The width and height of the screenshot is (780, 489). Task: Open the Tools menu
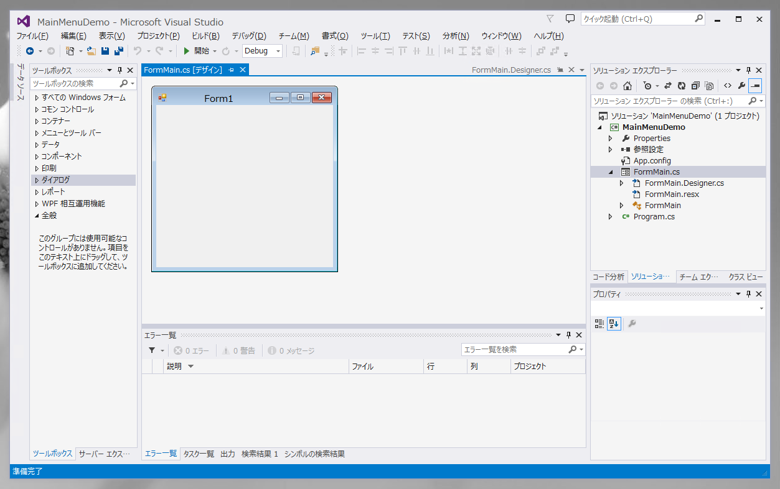click(x=375, y=36)
